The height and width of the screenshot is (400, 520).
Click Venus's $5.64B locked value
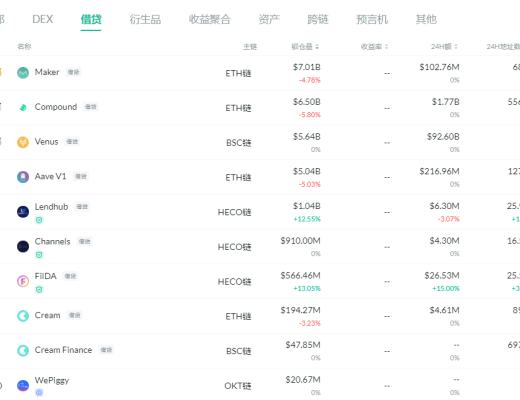307,137
